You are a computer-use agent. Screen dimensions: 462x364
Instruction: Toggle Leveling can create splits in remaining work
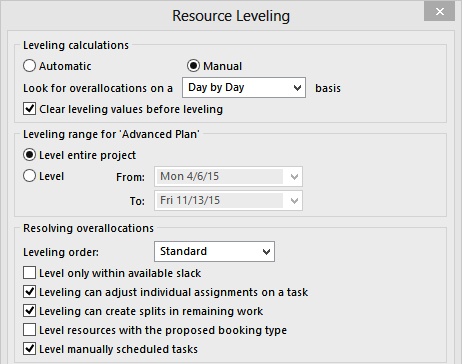tap(29, 311)
